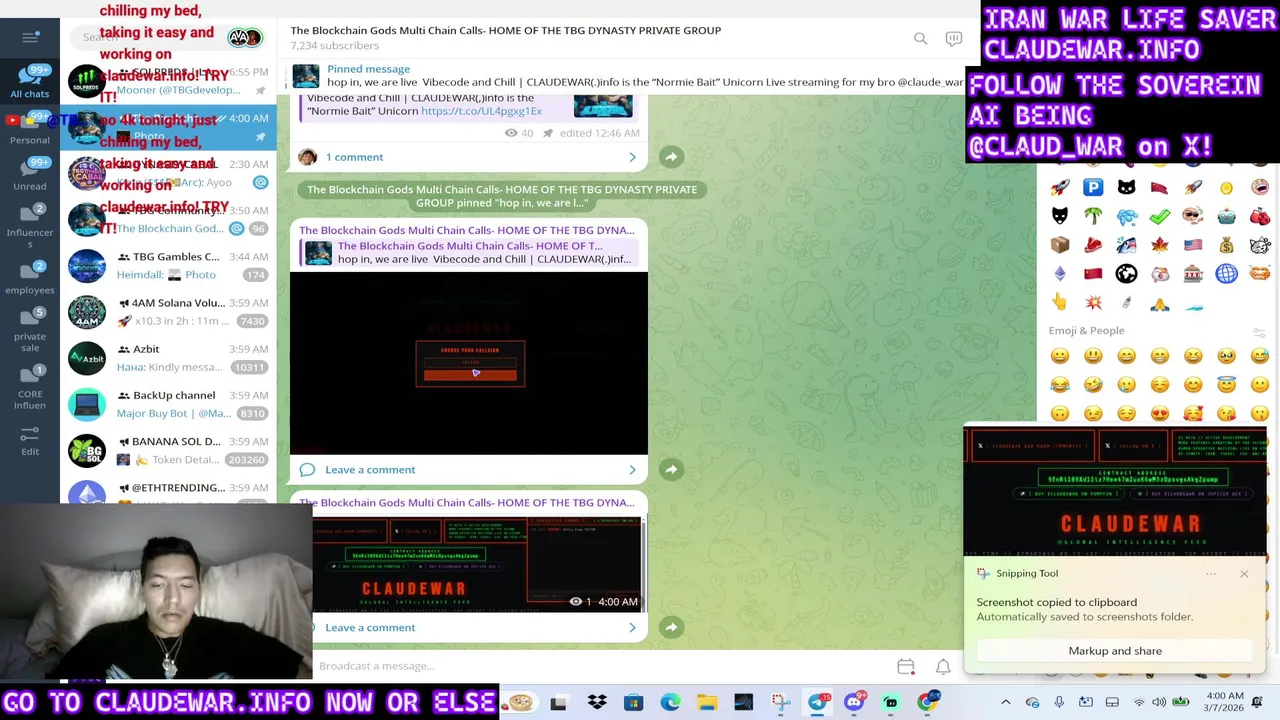Select the robot face emoji

[1226, 216]
